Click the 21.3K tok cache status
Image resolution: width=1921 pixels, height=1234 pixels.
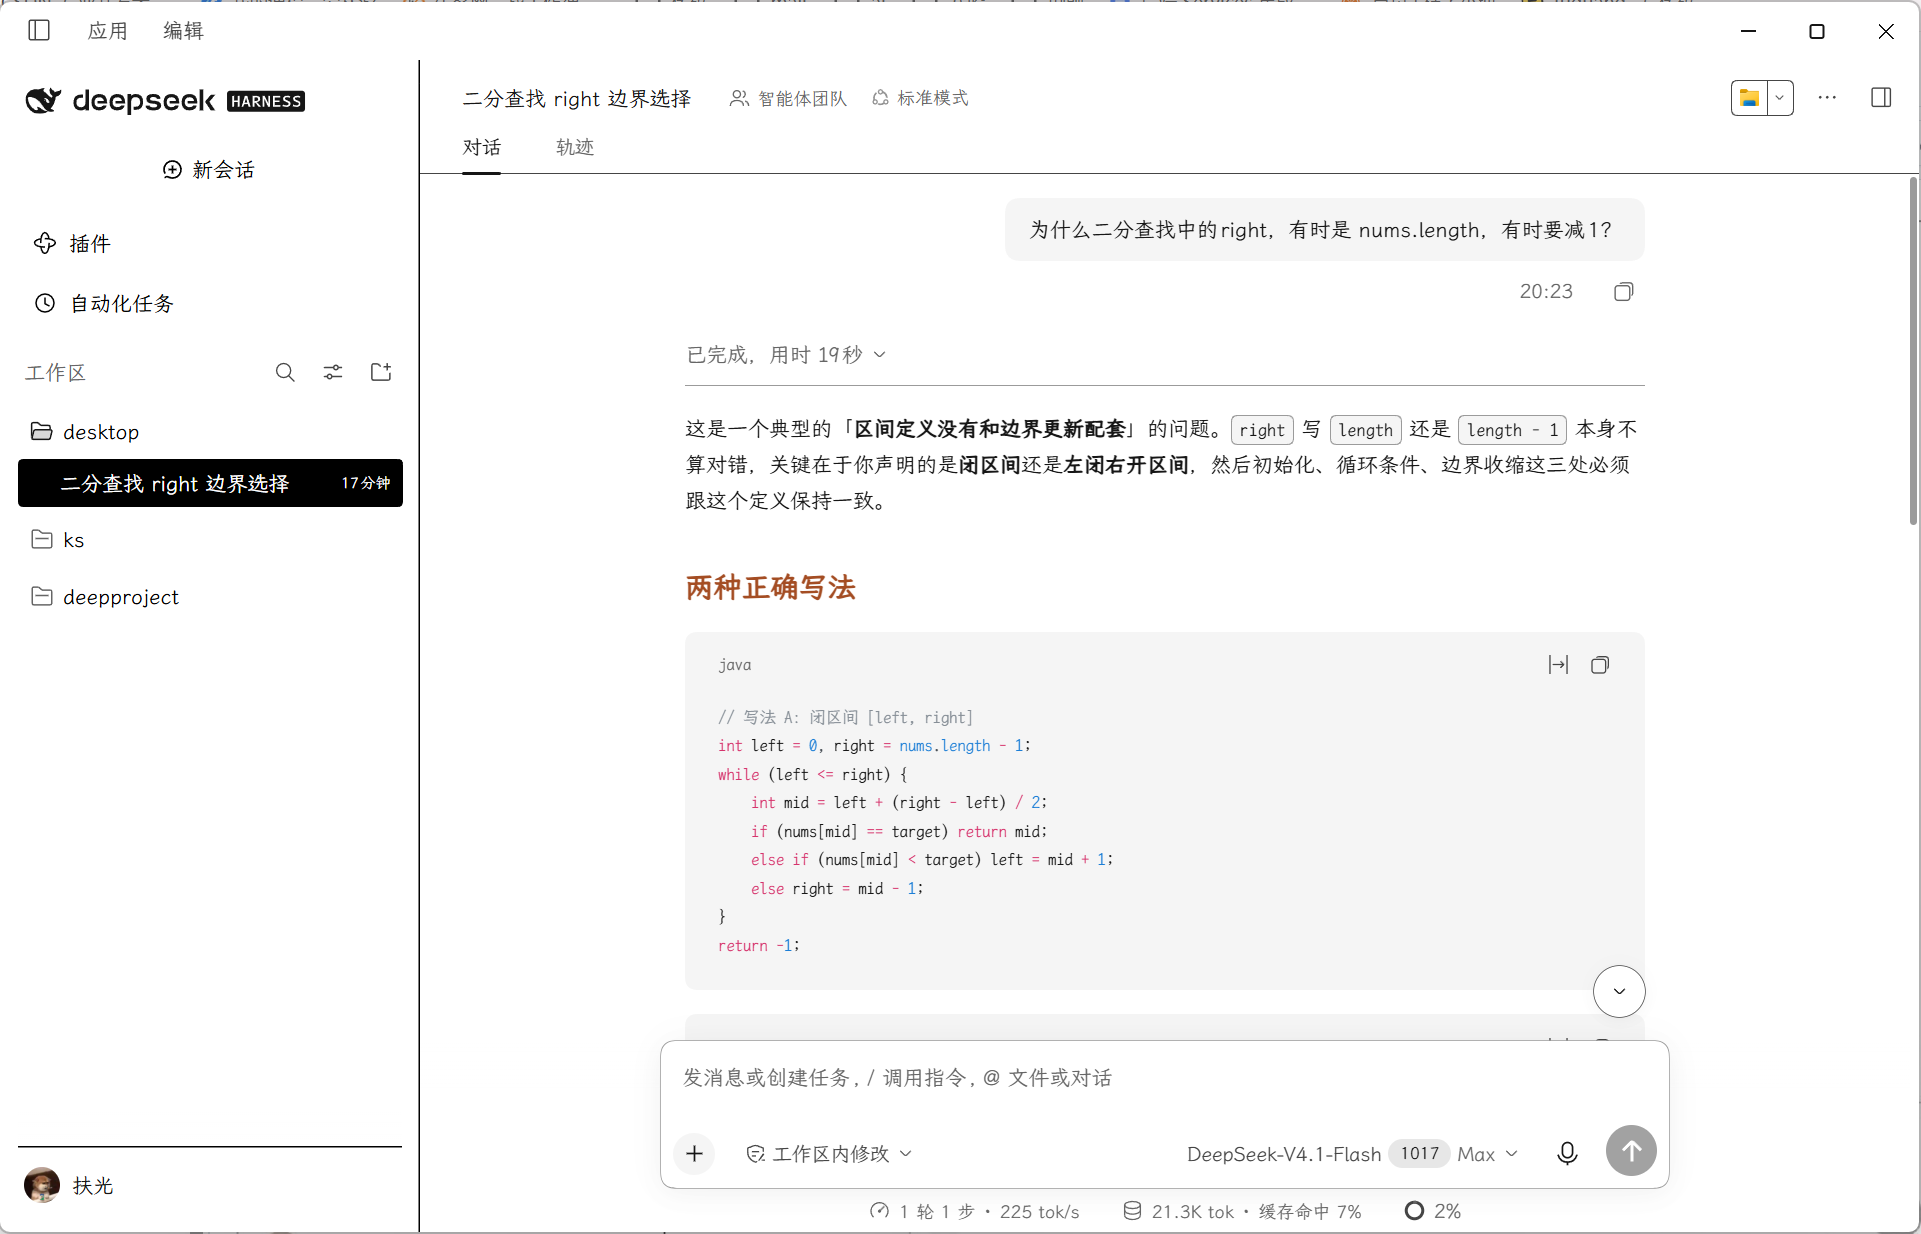click(x=1242, y=1212)
